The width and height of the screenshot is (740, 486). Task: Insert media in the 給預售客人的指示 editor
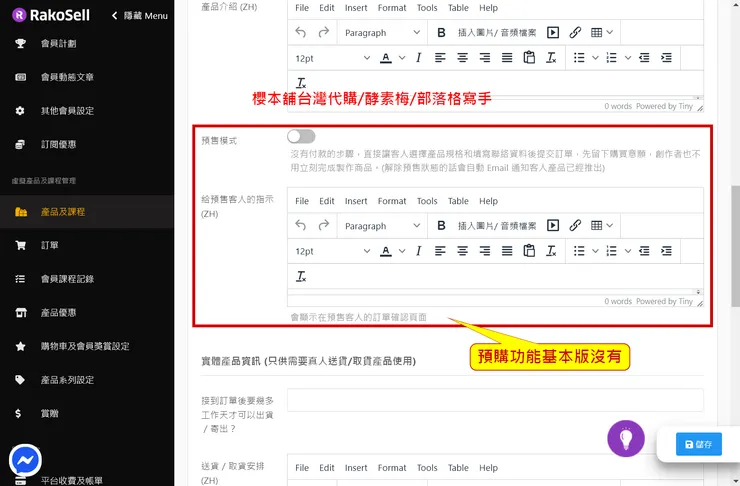coord(553,226)
